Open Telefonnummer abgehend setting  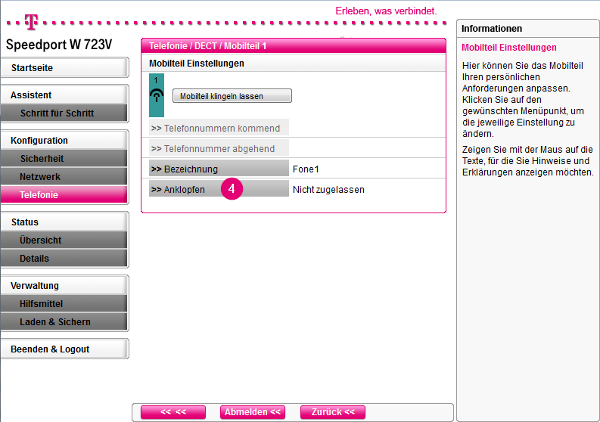coord(219,148)
